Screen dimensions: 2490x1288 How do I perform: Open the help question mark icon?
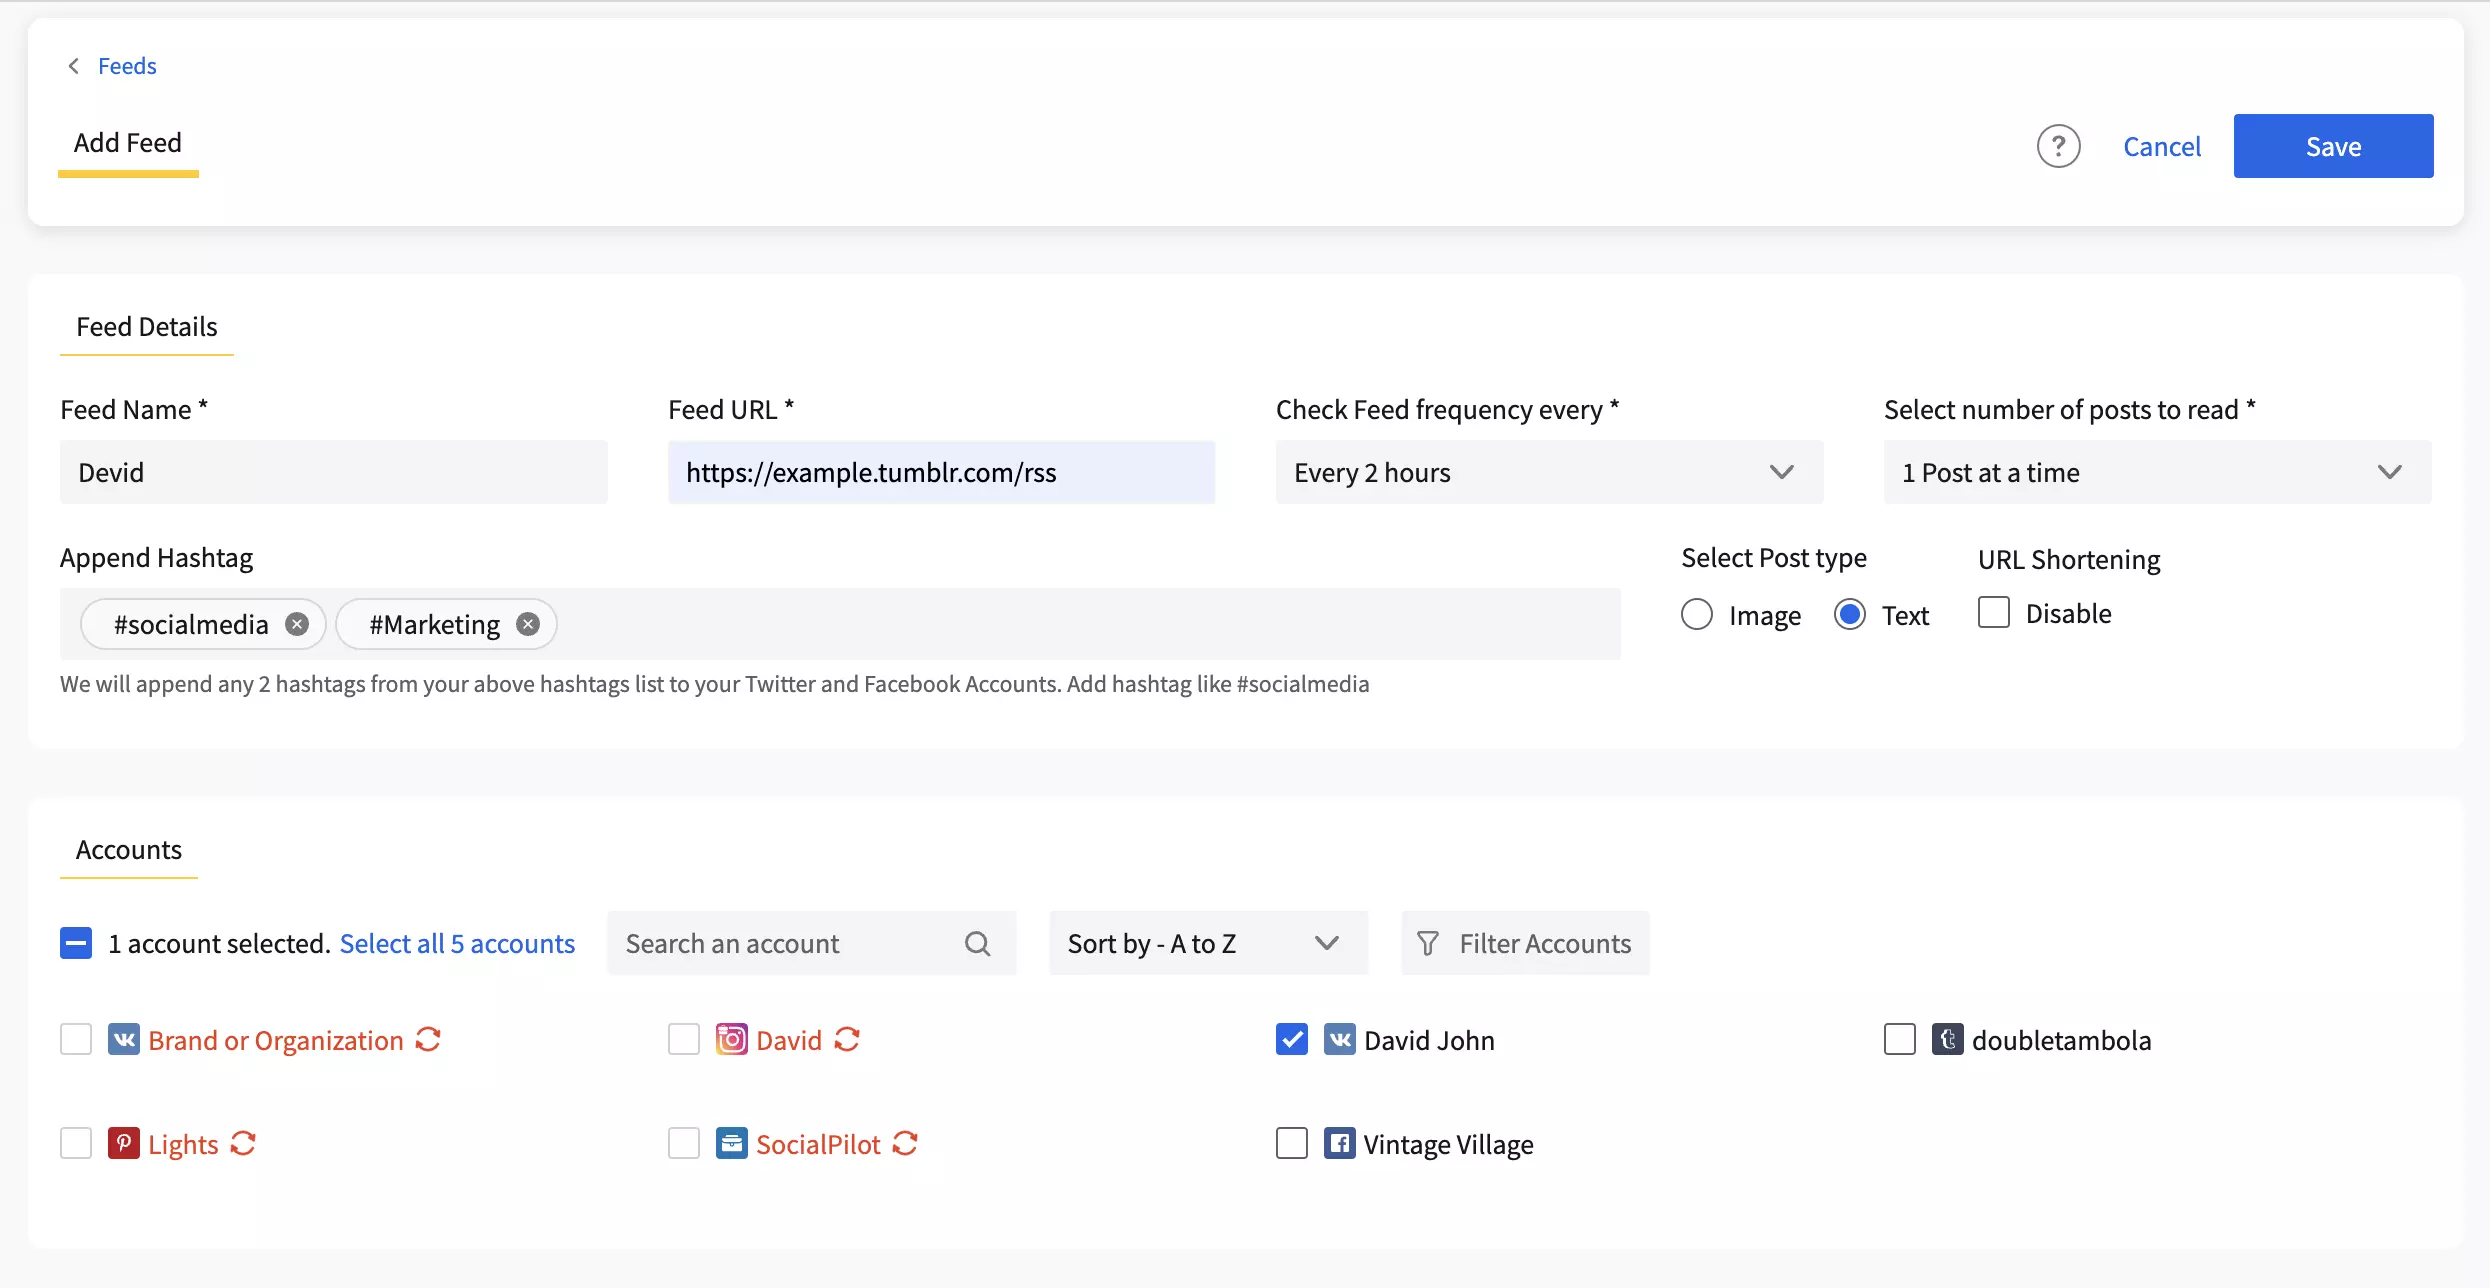(x=2058, y=147)
